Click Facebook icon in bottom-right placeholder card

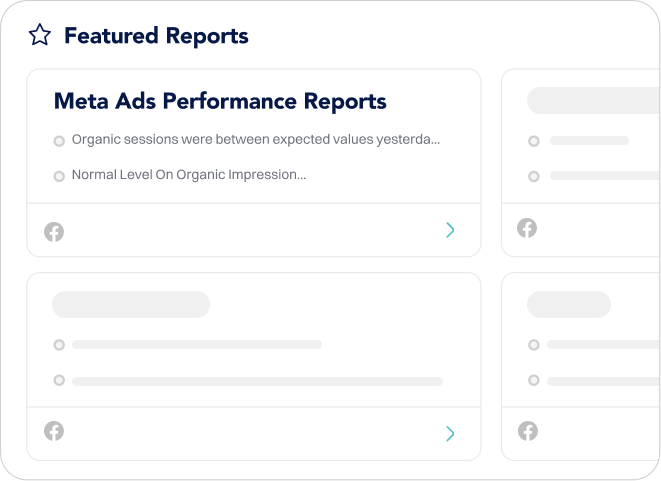[x=528, y=431]
